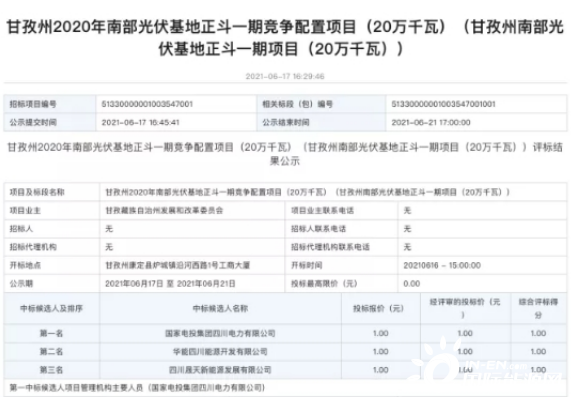571x399 pixels.
Task: Click the 中标候选人名称 column header
Action: tap(220, 309)
